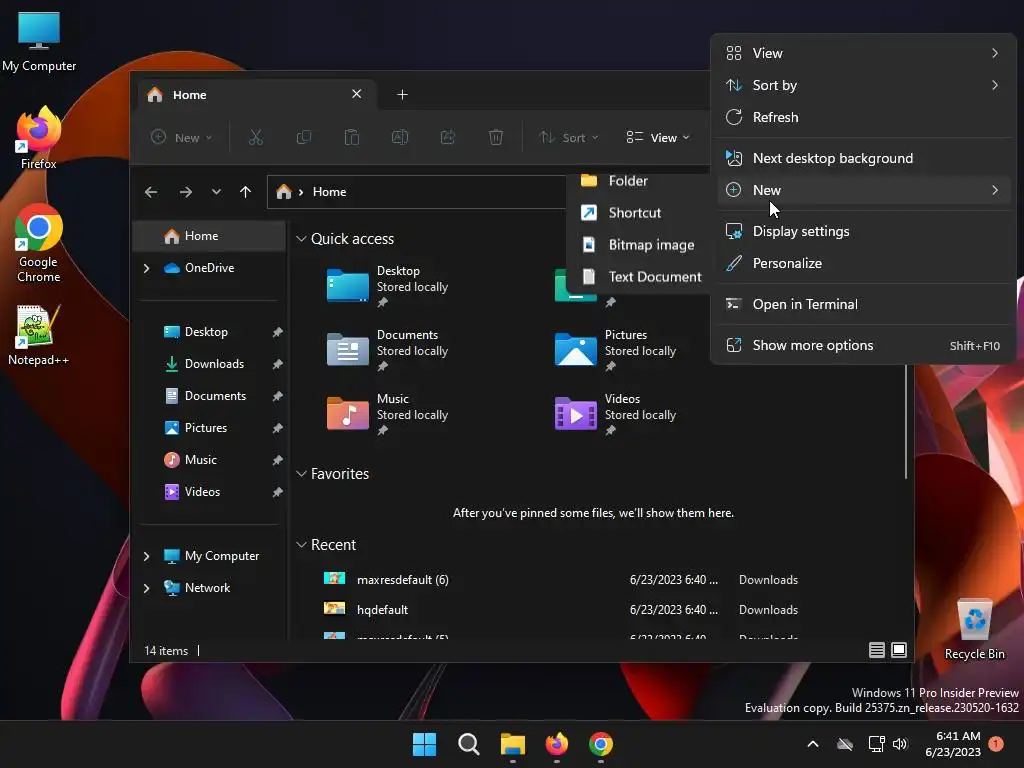
Task: Click the Share icon in File Explorer toolbar
Action: click(x=448, y=137)
